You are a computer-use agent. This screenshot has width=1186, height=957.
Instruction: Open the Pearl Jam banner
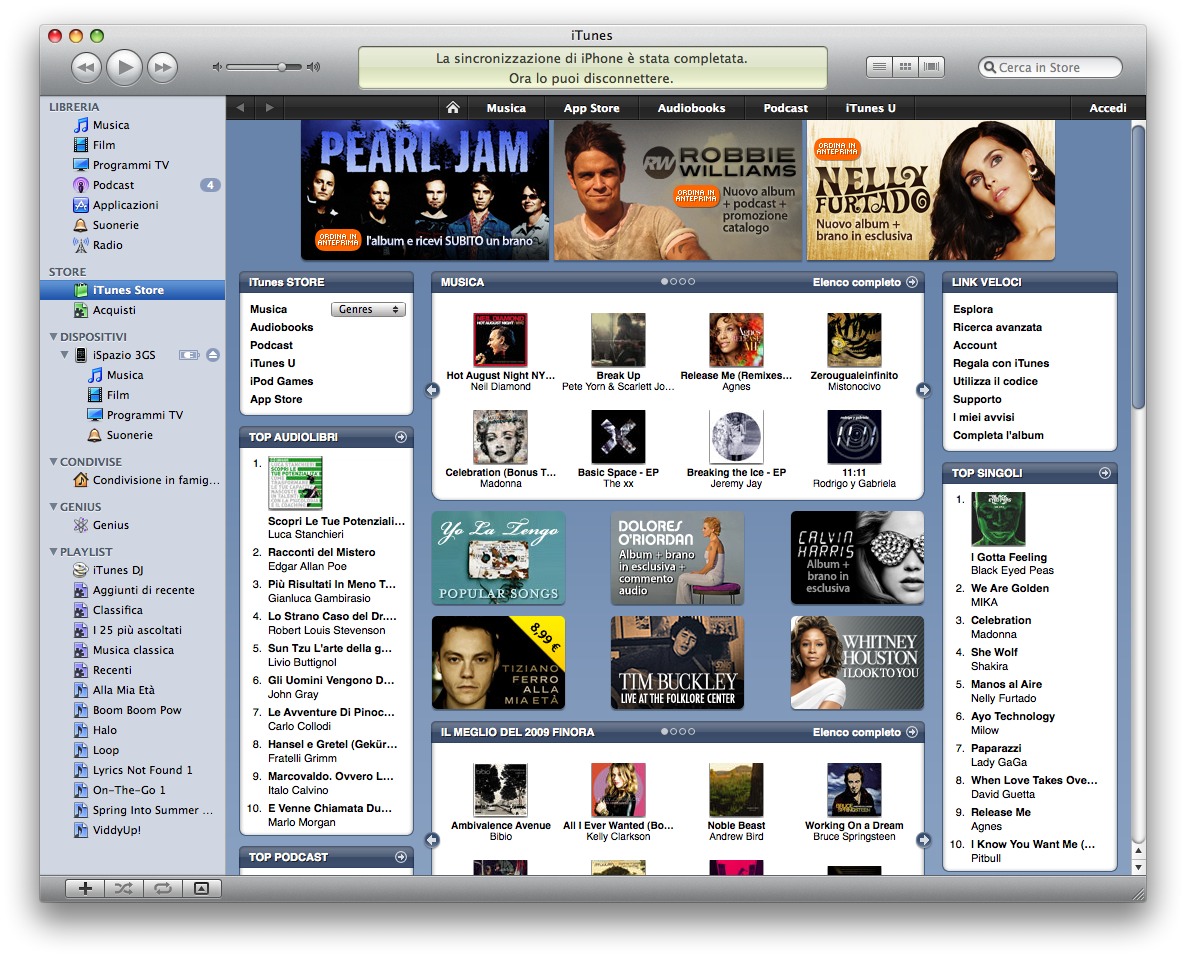click(x=425, y=190)
